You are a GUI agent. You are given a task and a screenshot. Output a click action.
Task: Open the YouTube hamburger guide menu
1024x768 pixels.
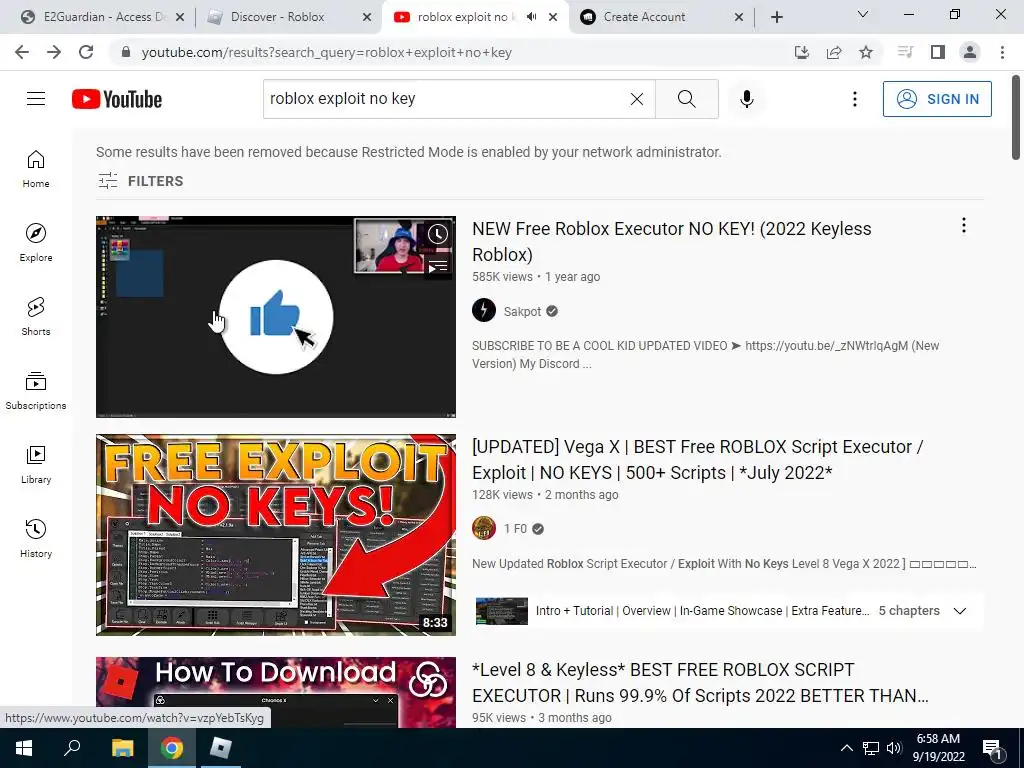tap(36, 99)
